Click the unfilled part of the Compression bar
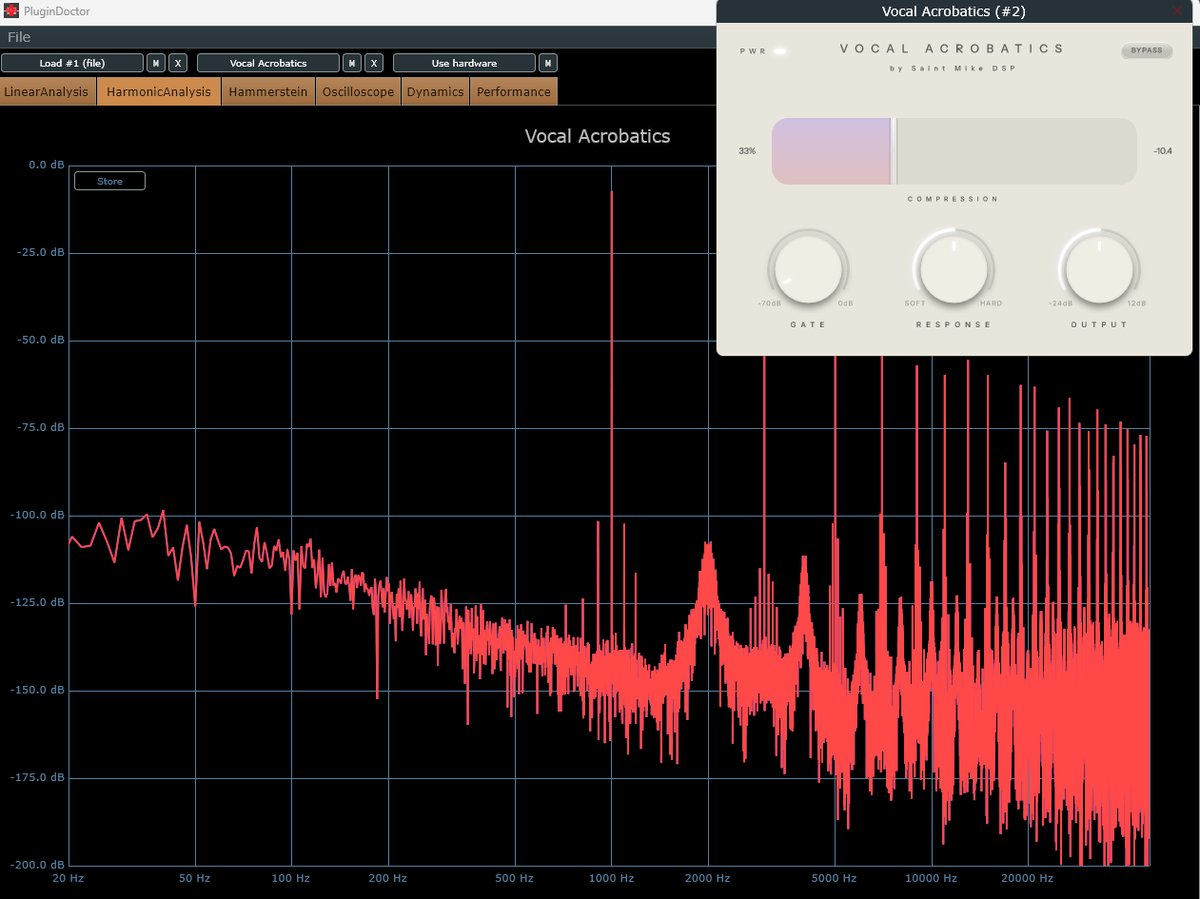 (x=1017, y=151)
